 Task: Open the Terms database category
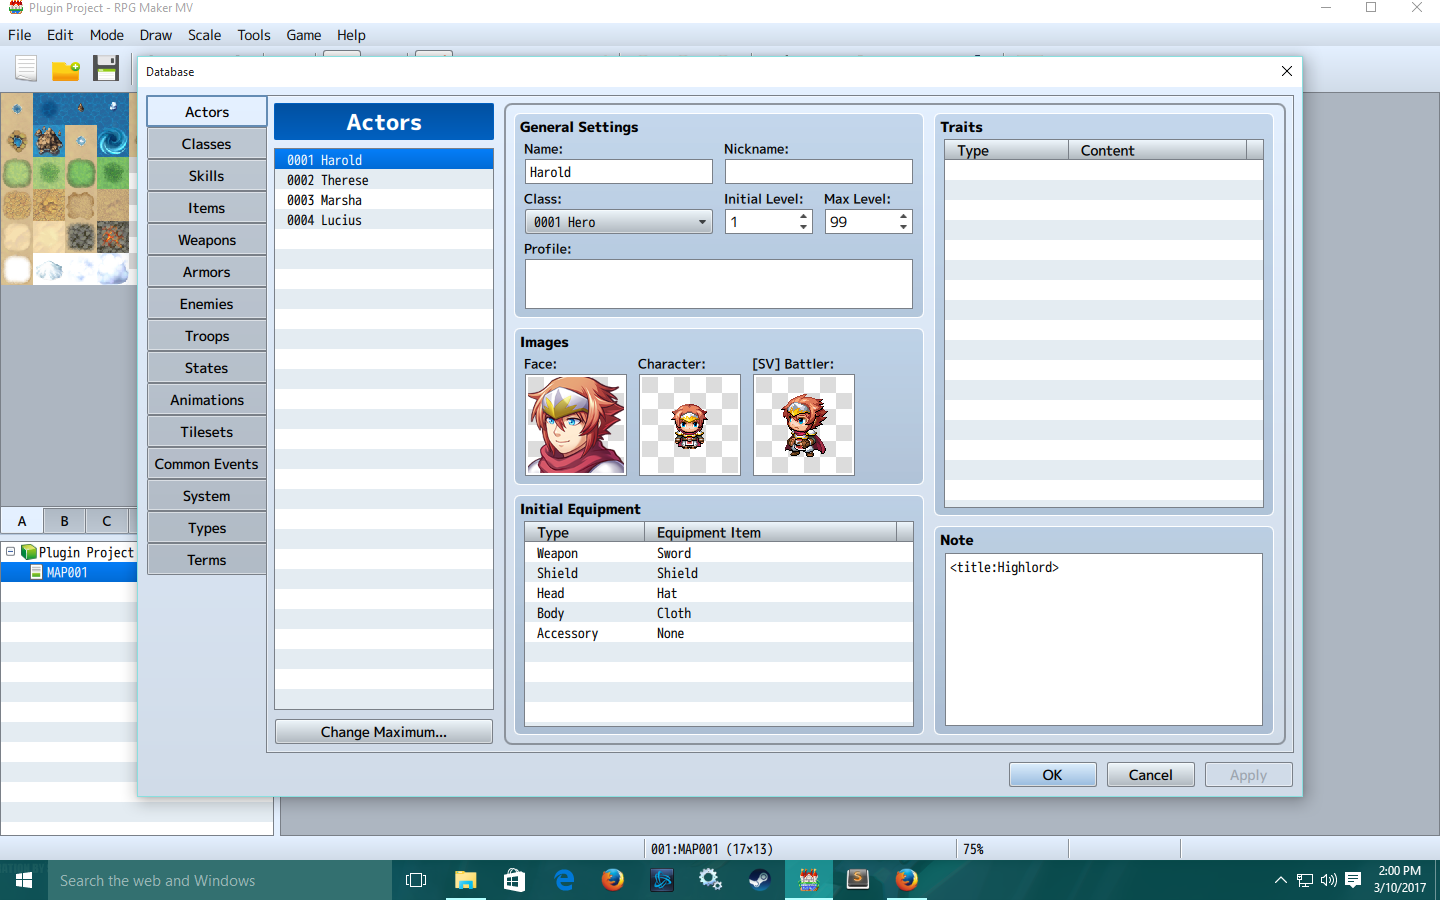click(x=206, y=559)
